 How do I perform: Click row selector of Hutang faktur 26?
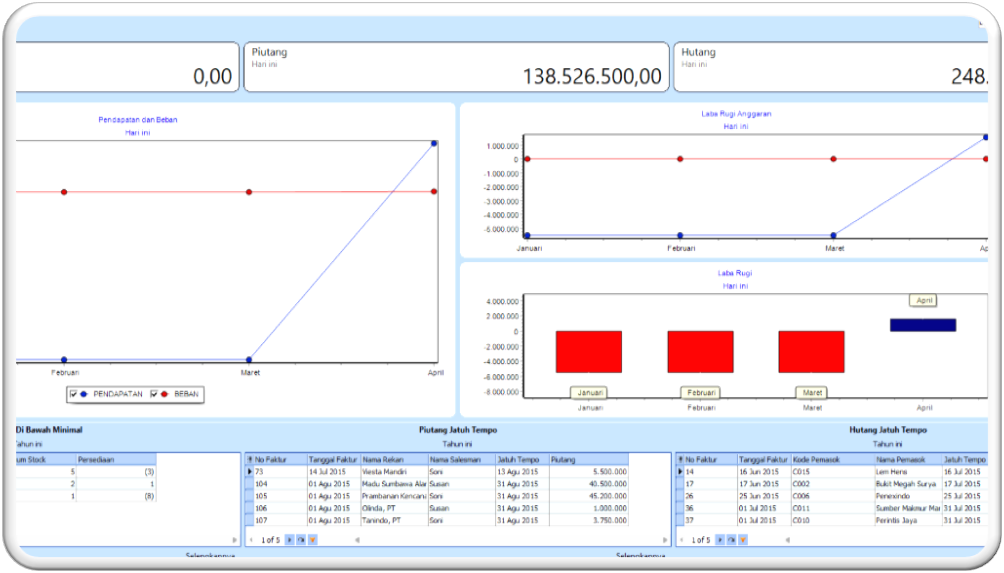point(680,496)
